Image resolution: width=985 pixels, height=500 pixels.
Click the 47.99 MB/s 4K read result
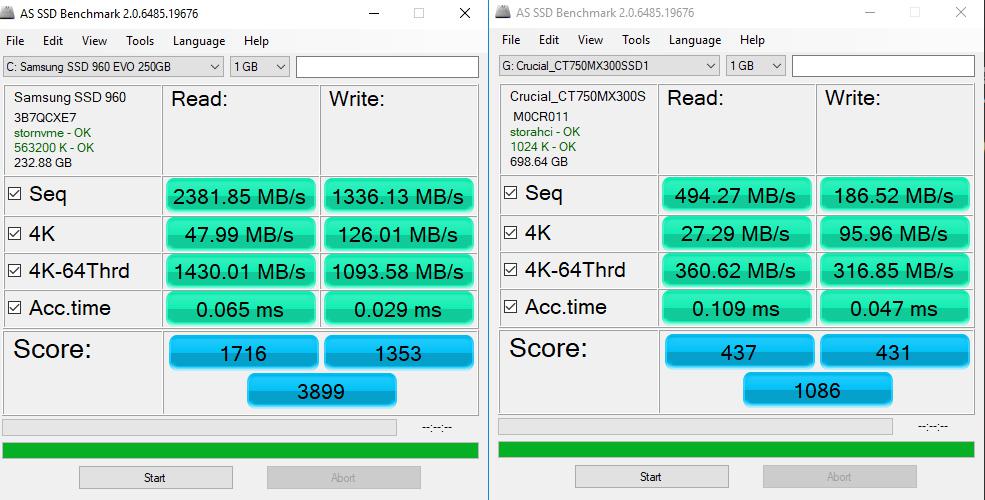(240, 234)
